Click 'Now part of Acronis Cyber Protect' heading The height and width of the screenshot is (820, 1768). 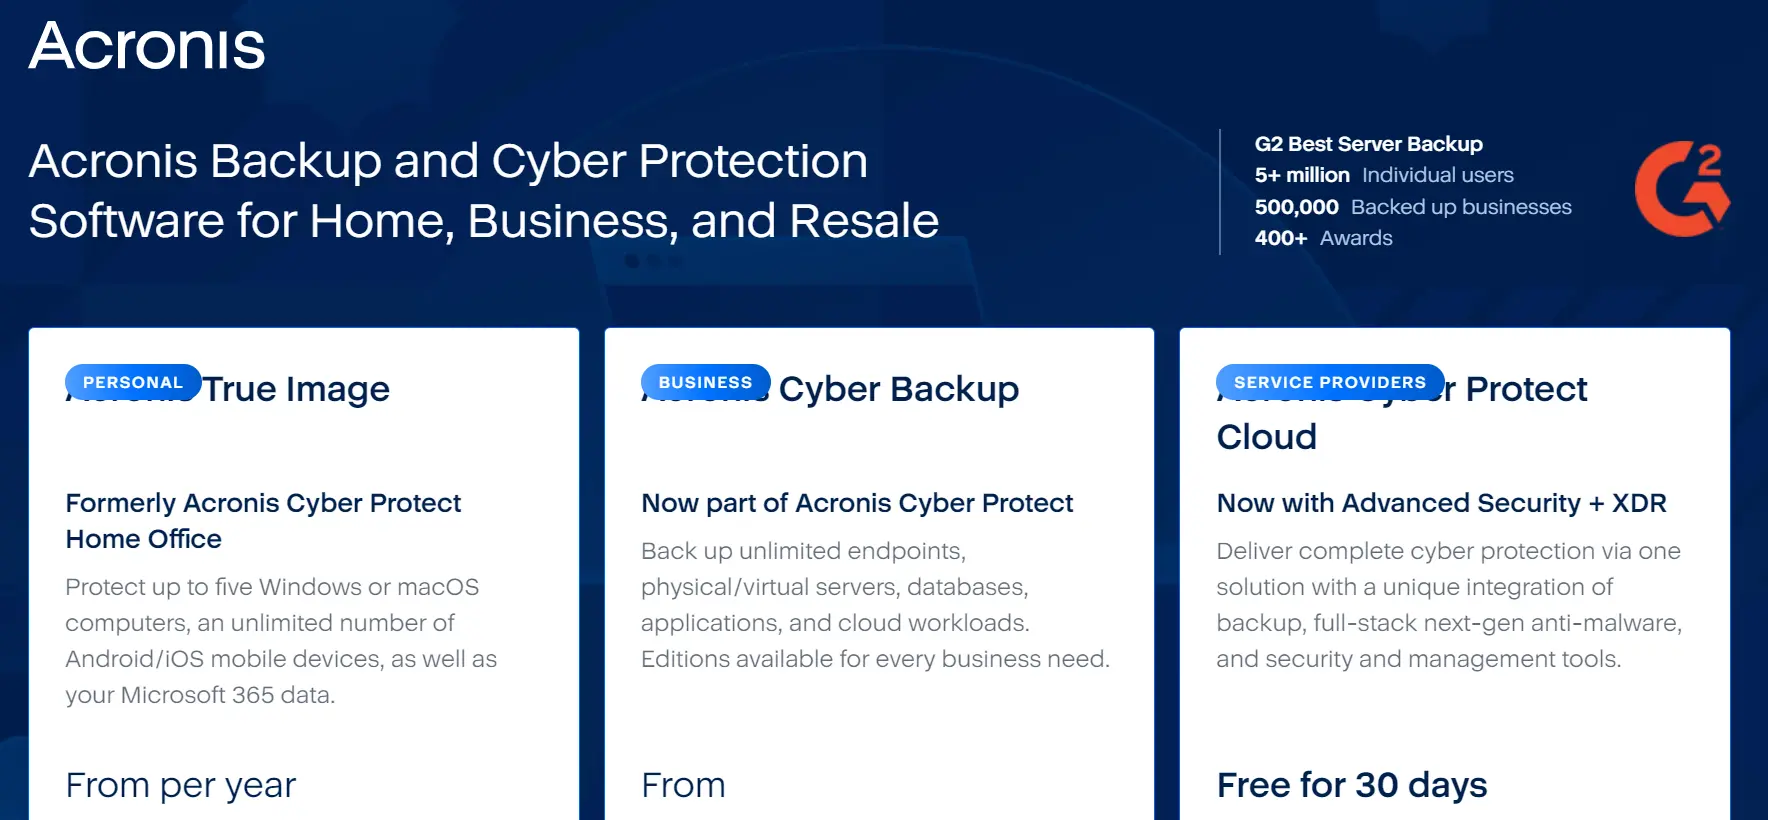[857, 503]
